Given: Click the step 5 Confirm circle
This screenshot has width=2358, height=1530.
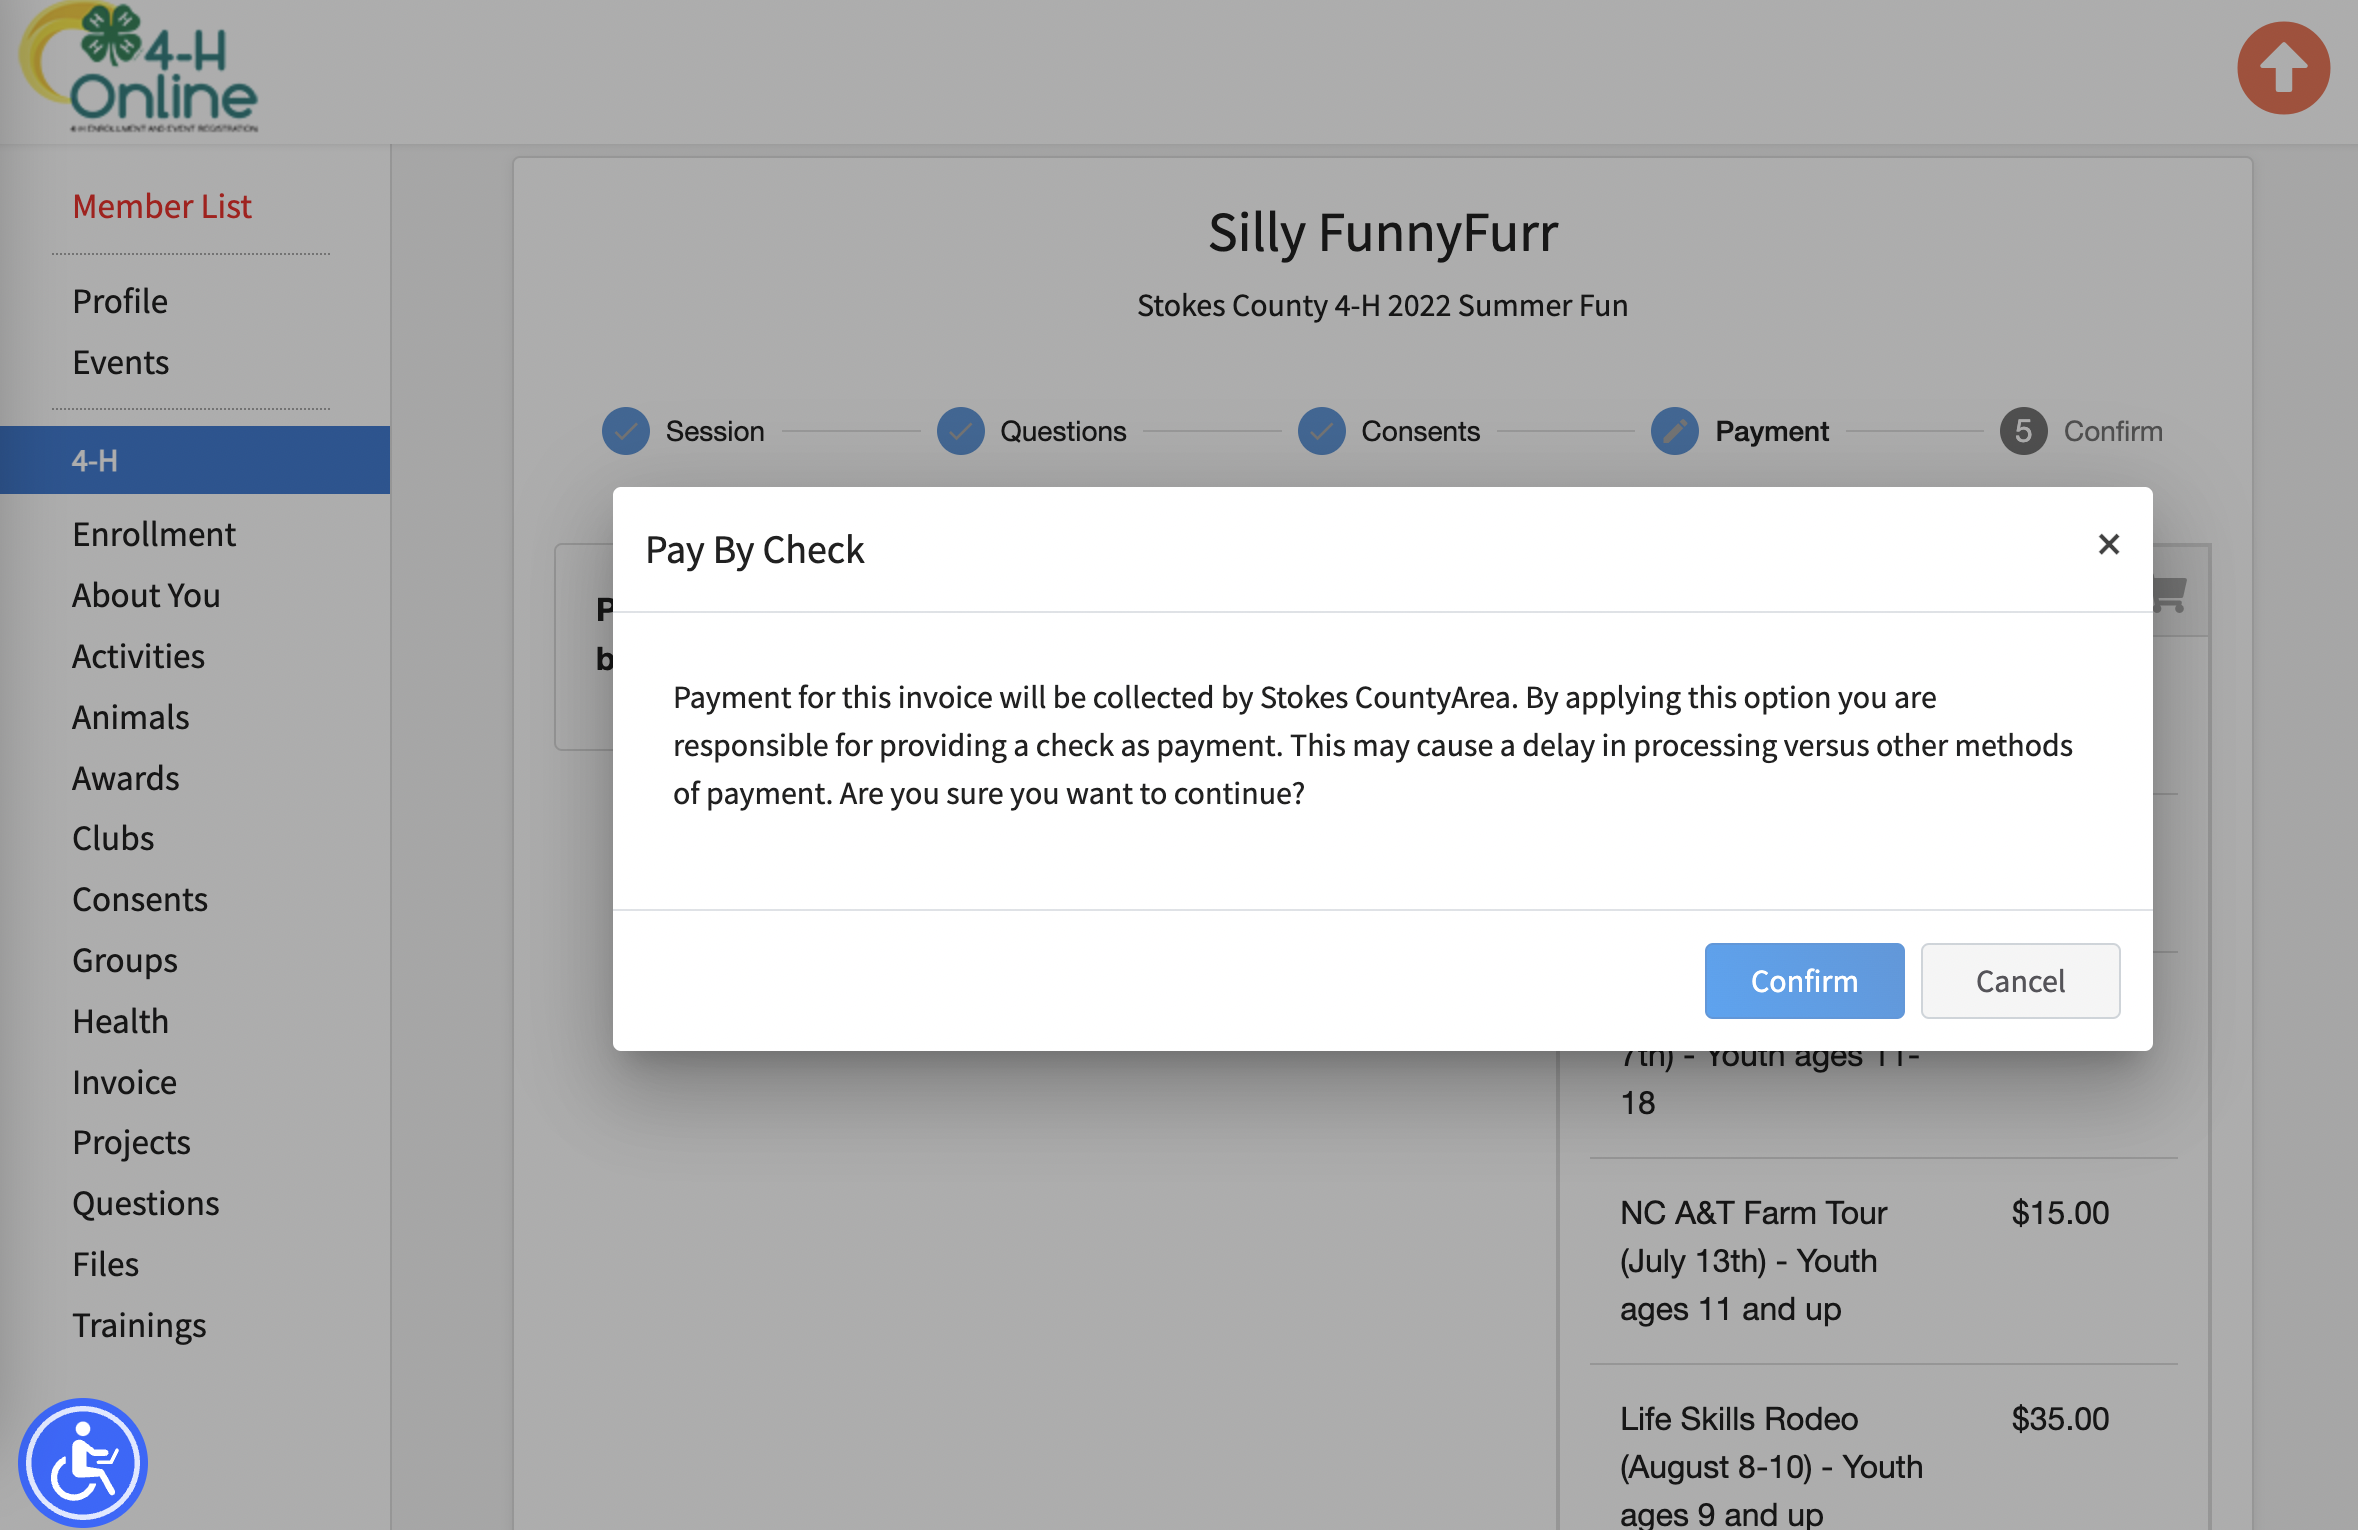Looking at the screenshot, I should 2023,431.
